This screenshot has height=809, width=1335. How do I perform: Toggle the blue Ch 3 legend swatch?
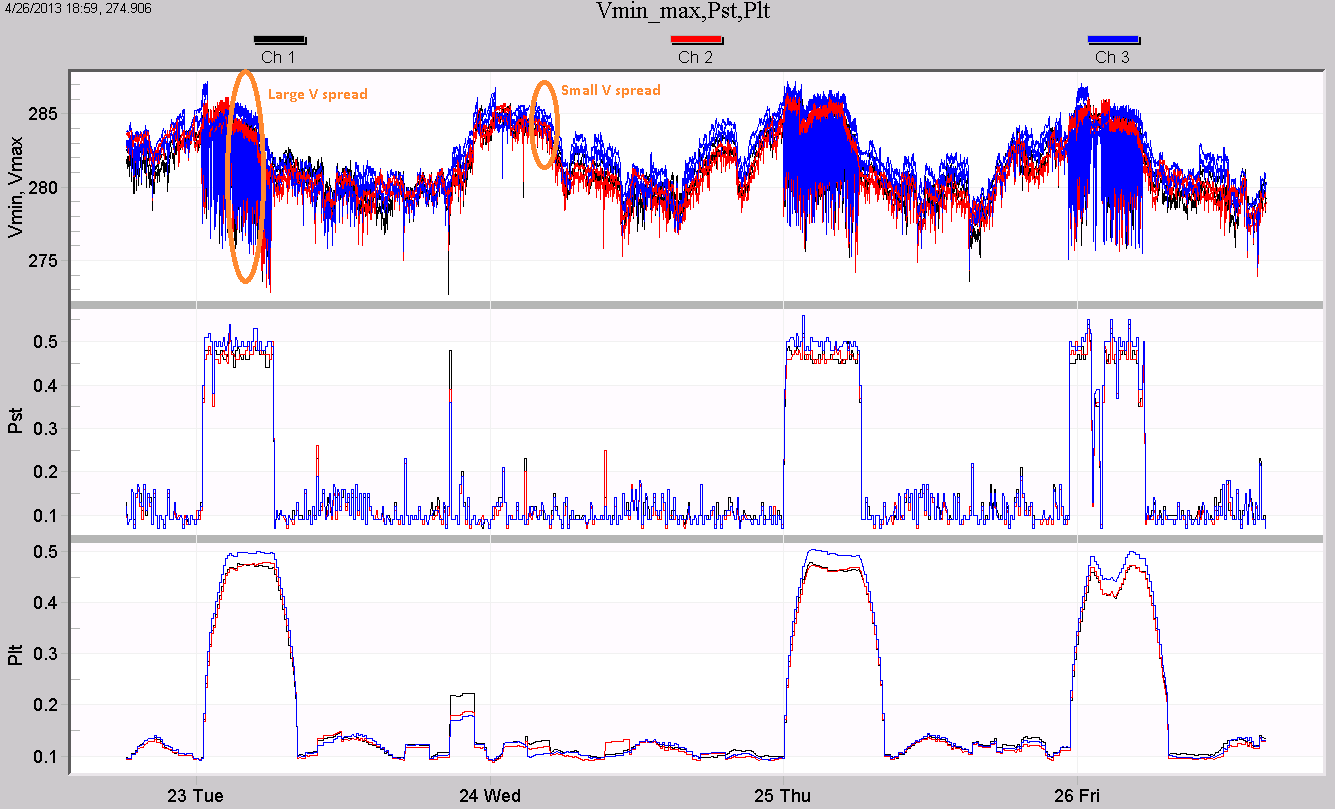(1112, 39)
